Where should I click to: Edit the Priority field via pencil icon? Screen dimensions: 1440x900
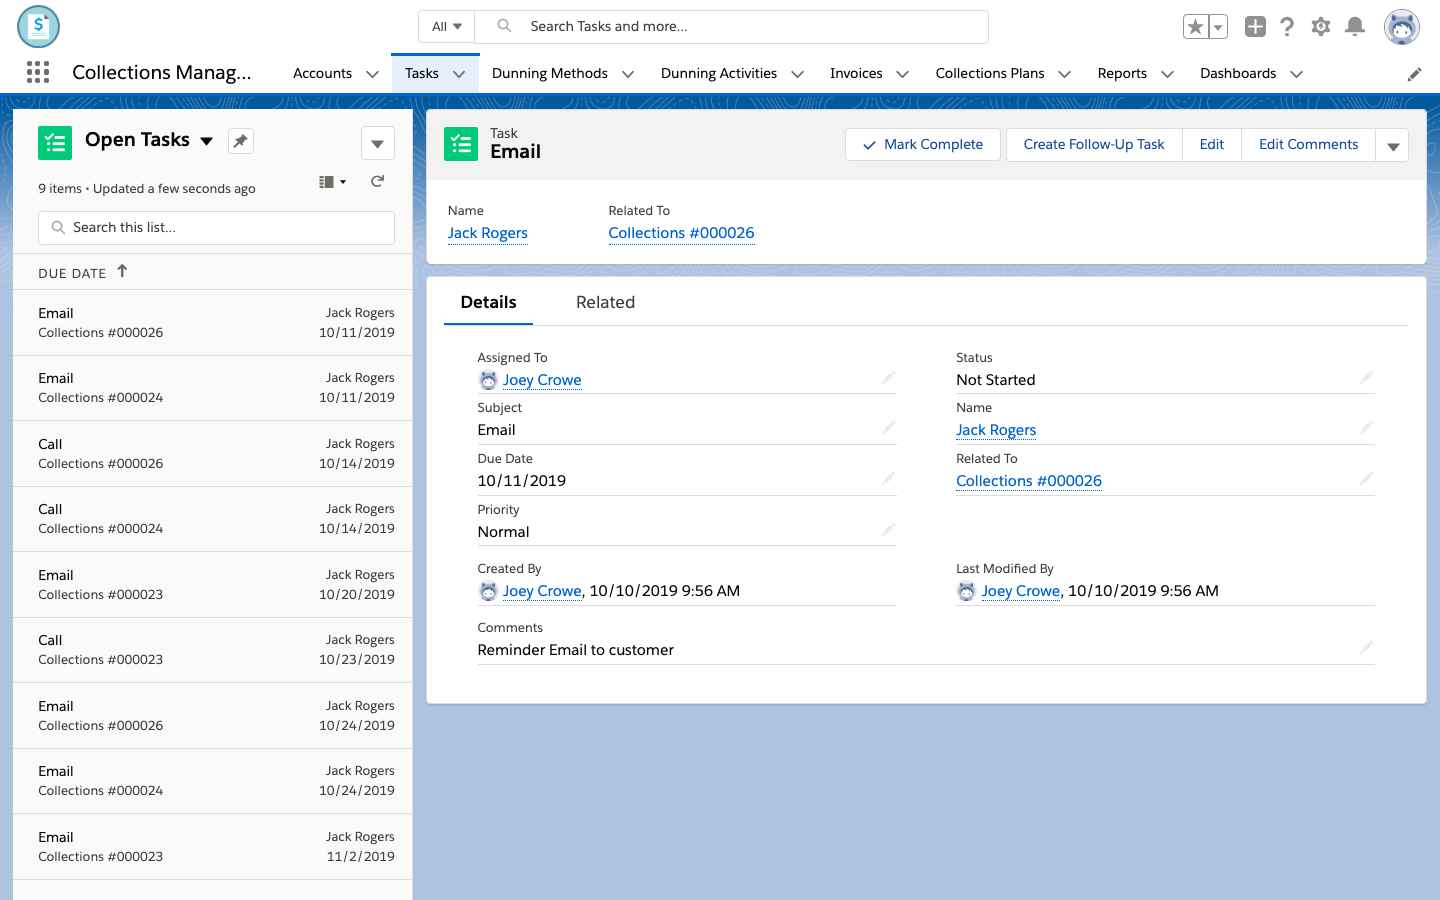pyautogui.click(x=889, y=529)
